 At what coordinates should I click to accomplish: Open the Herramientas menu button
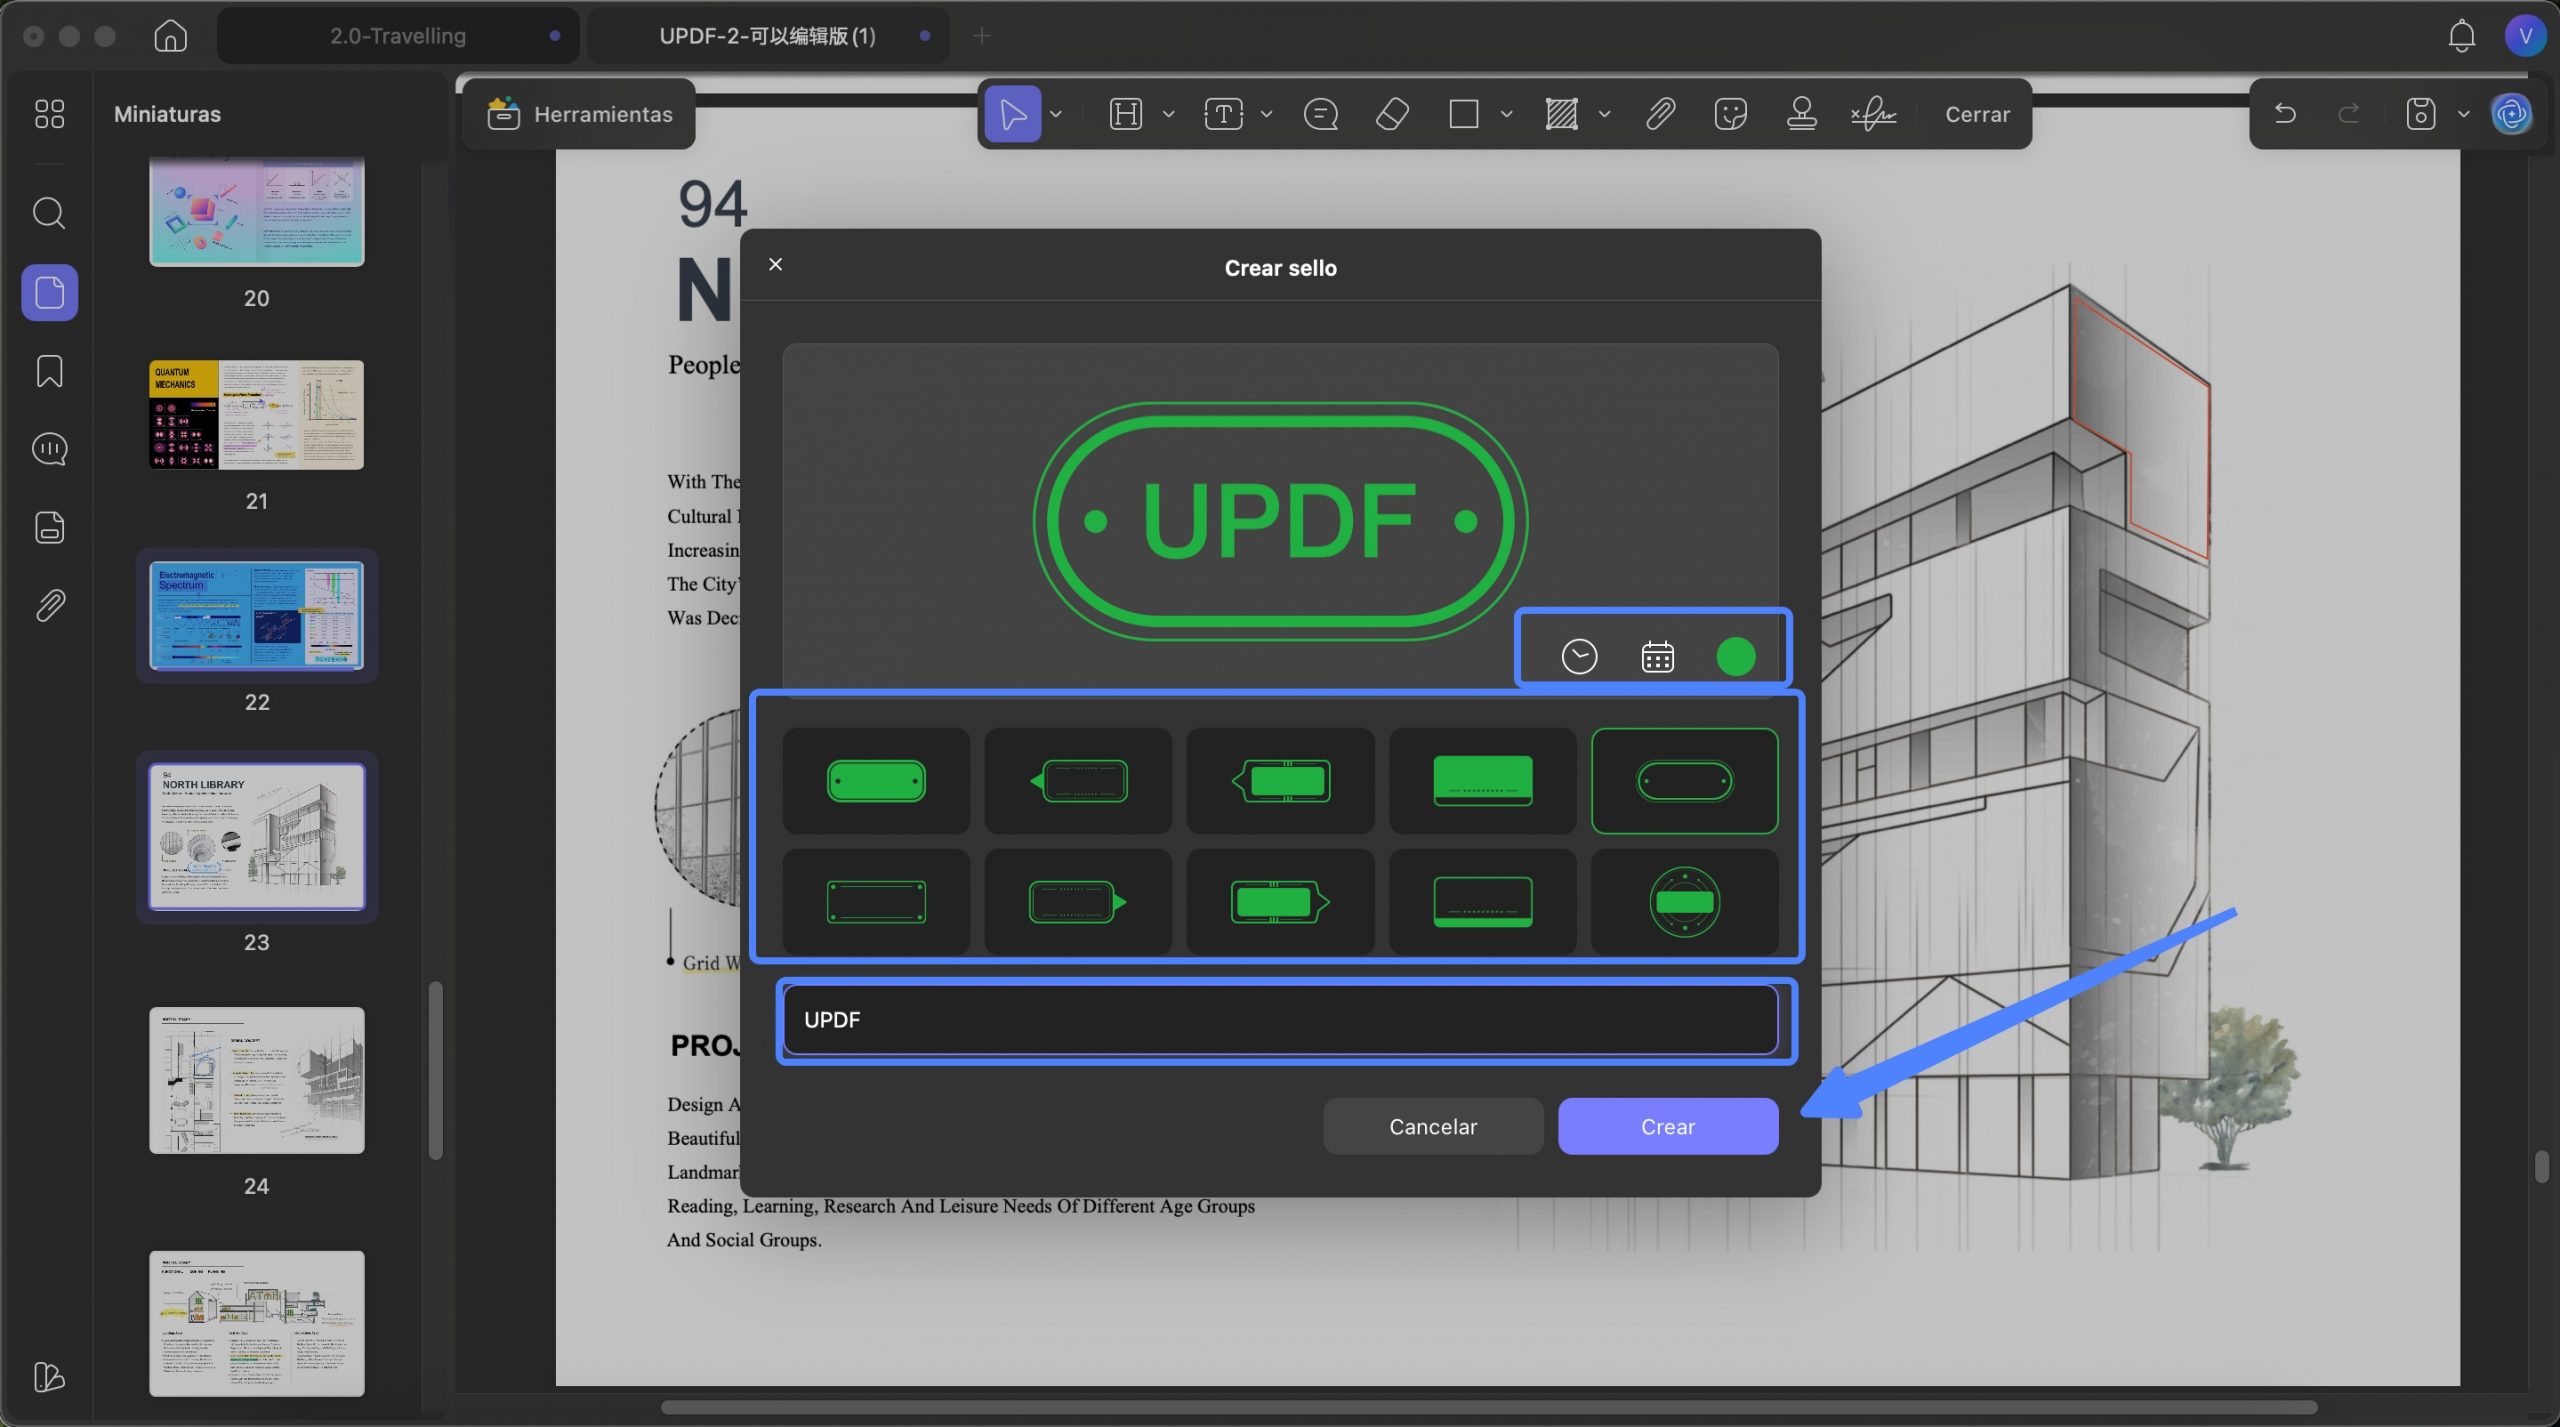click(x=579, y=114)
